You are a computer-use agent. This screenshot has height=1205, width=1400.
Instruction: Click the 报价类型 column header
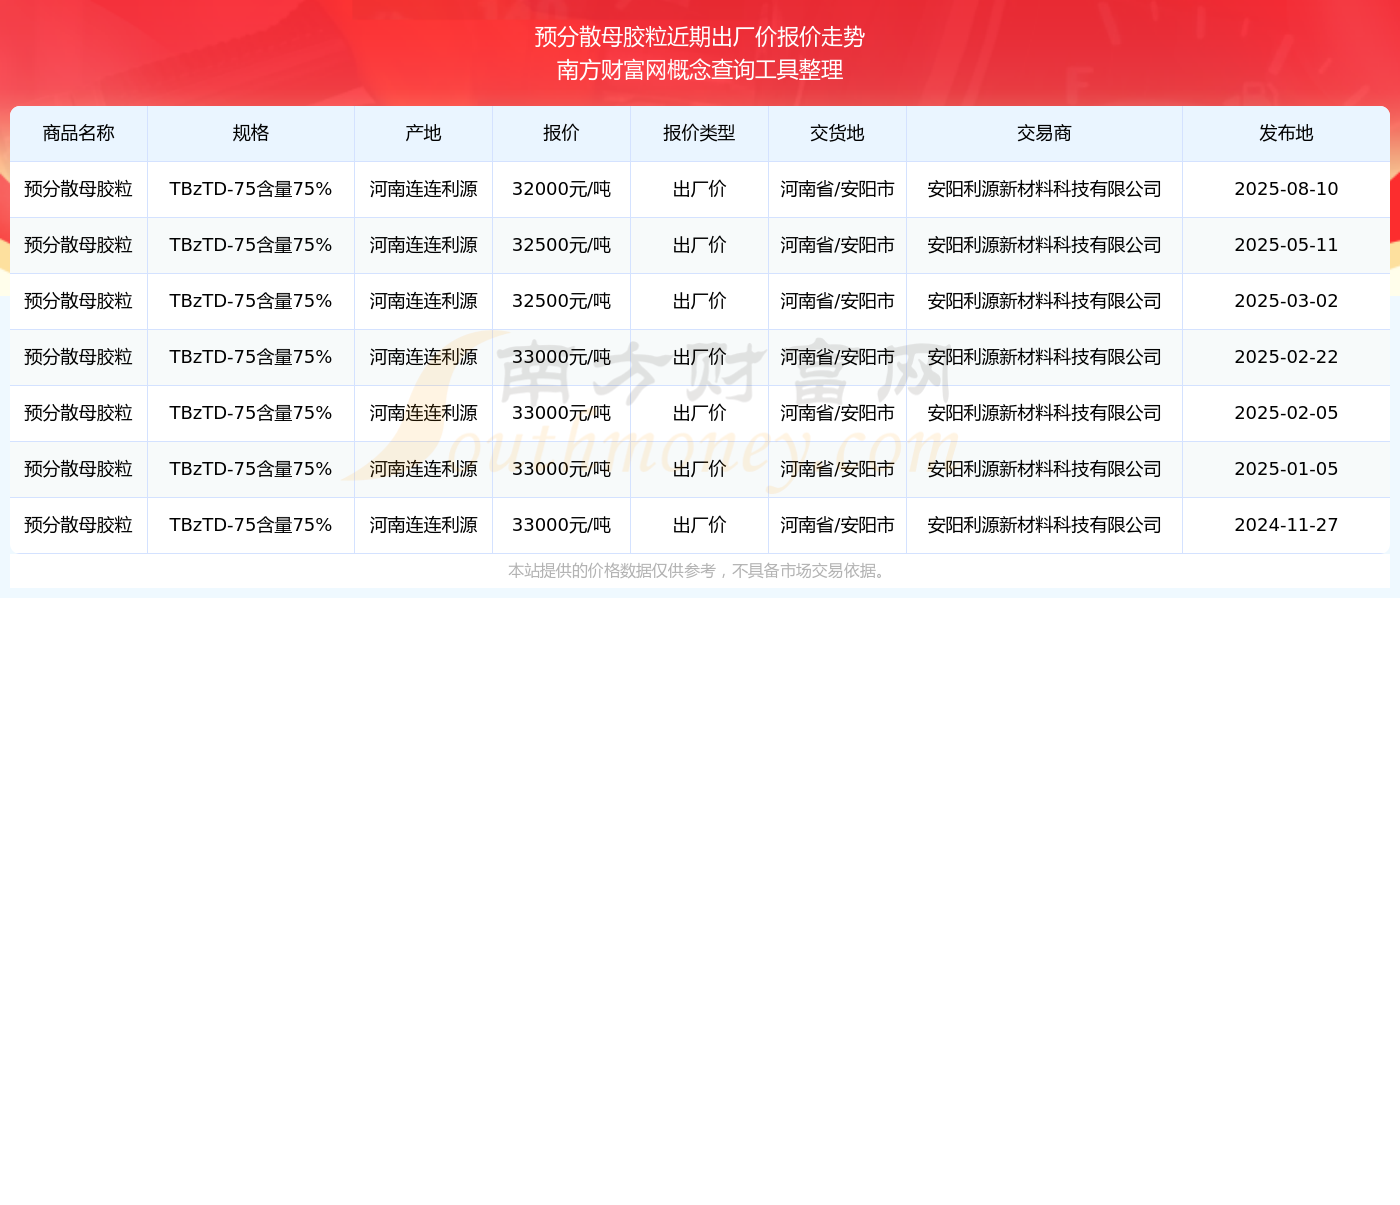click(699, 133)
